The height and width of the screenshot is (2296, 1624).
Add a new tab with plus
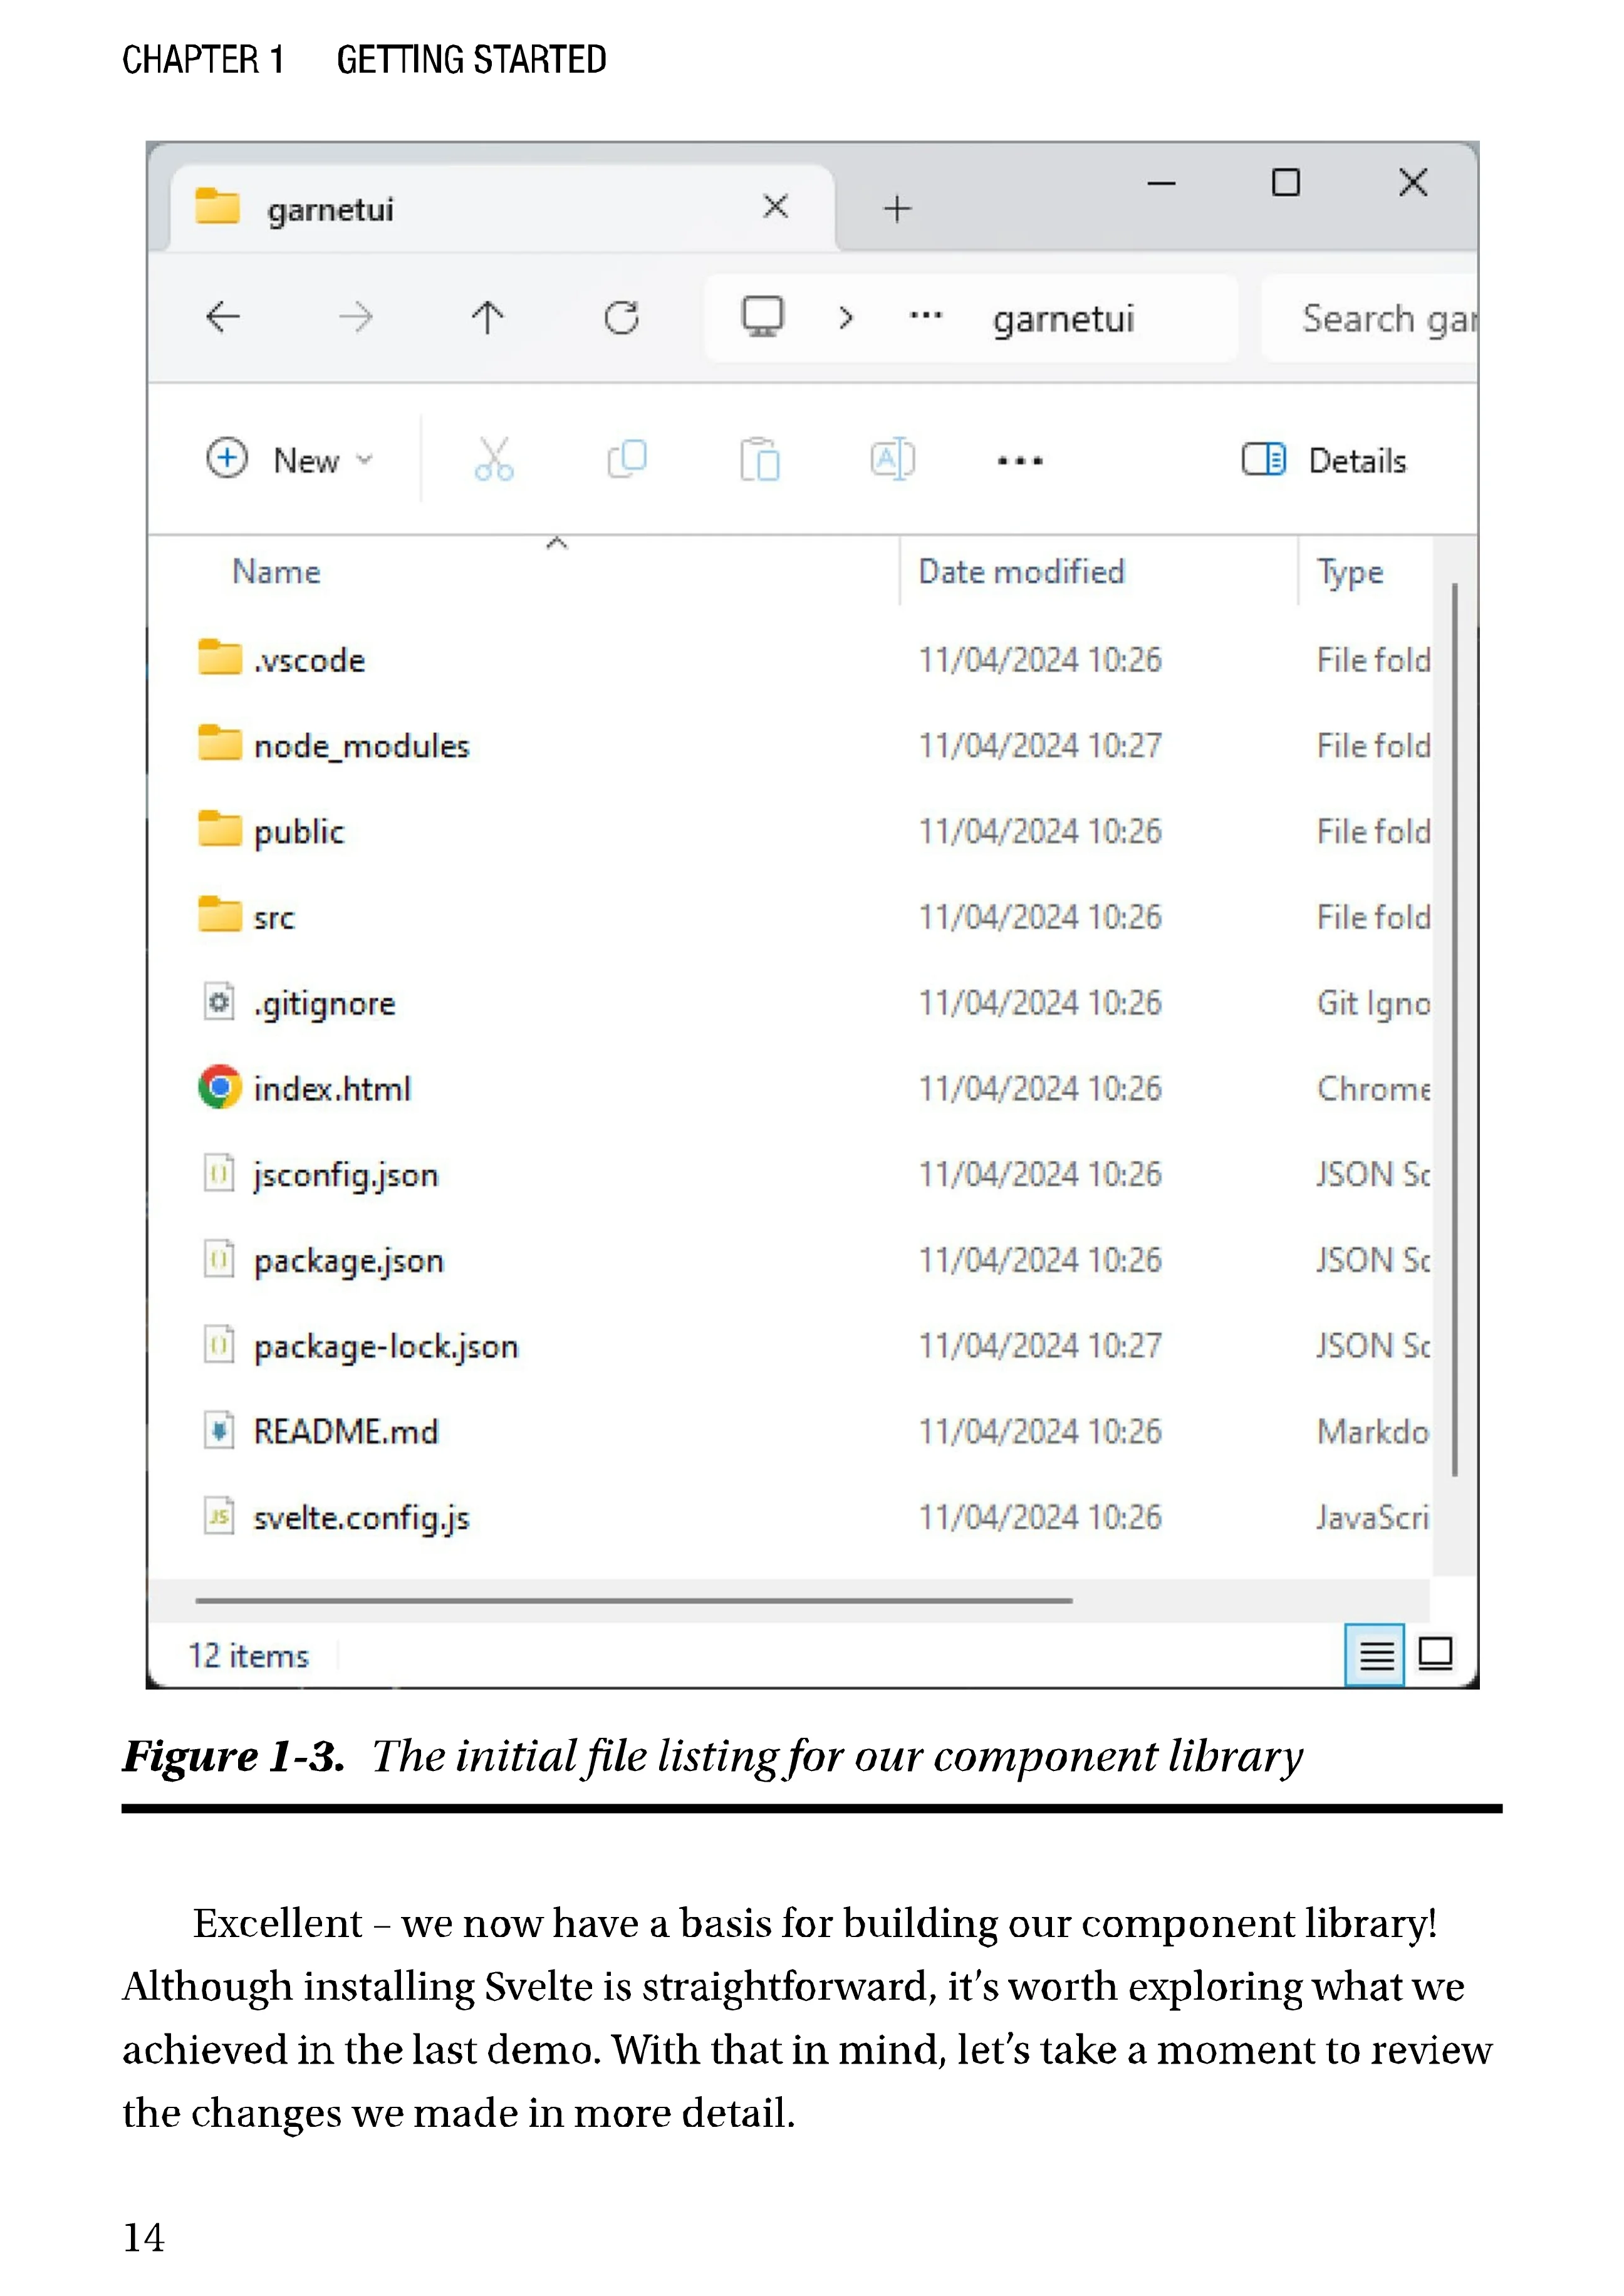coord(897,208)
